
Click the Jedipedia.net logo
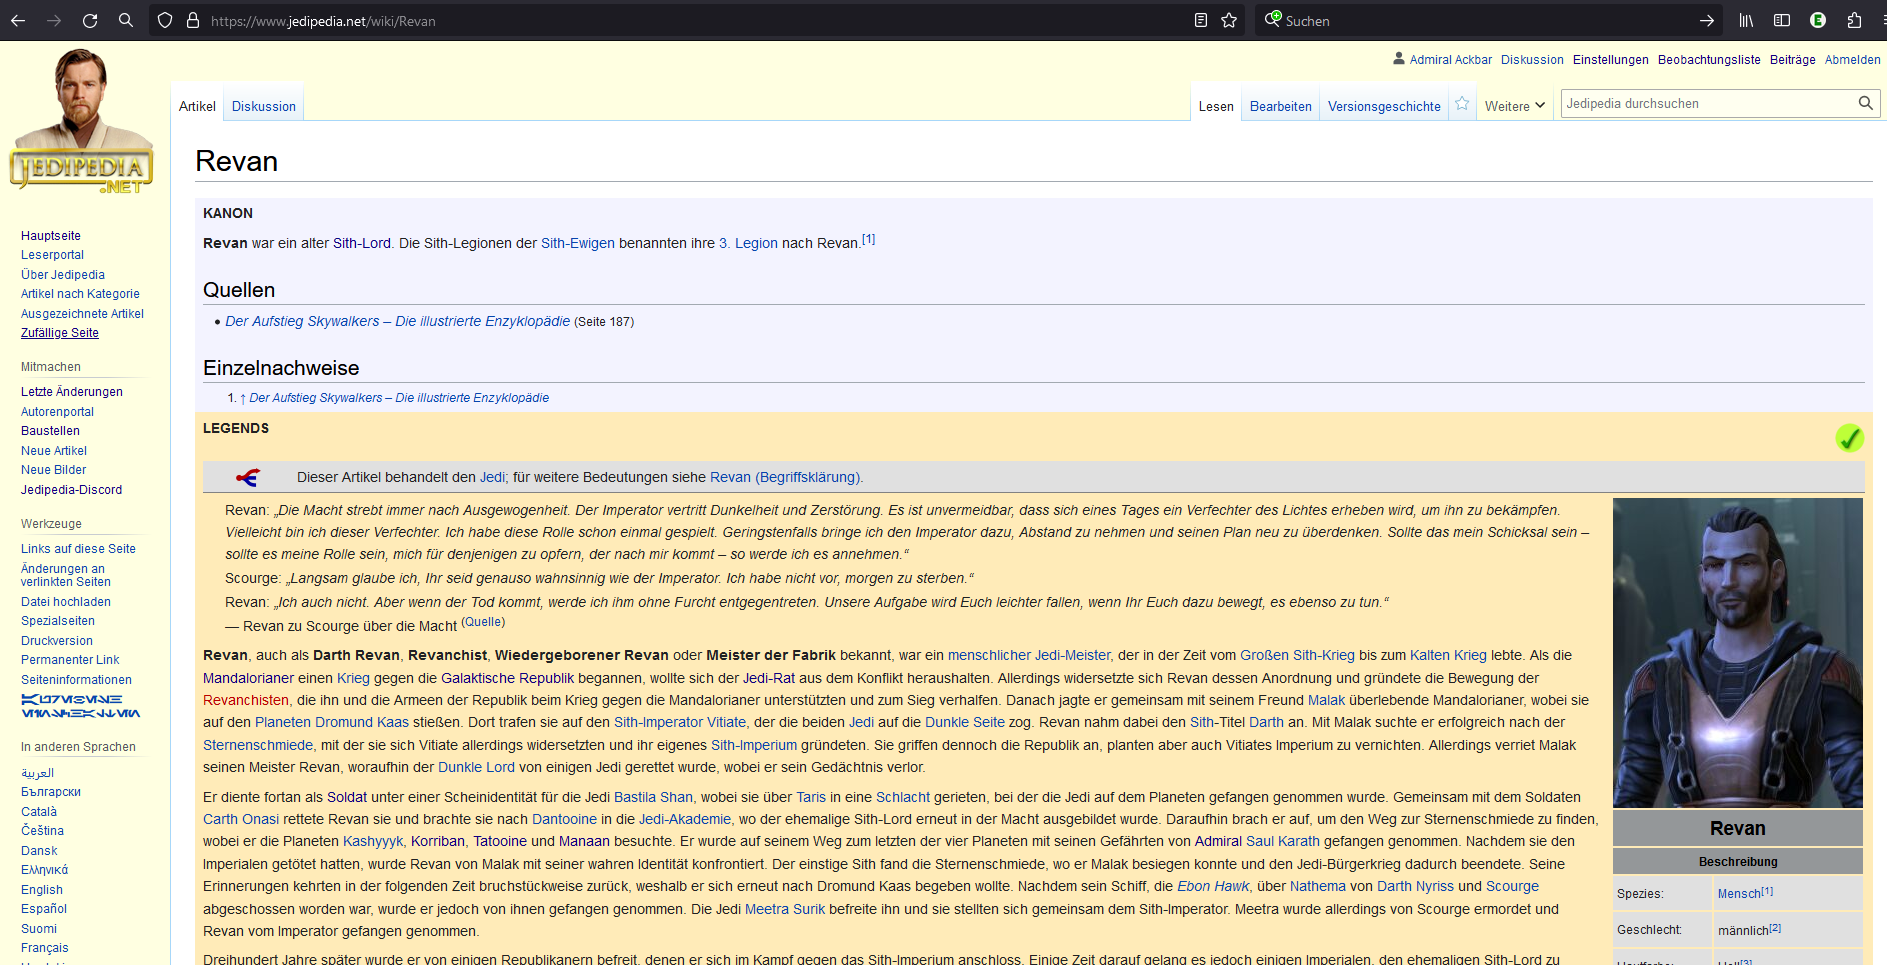point(81,121)
